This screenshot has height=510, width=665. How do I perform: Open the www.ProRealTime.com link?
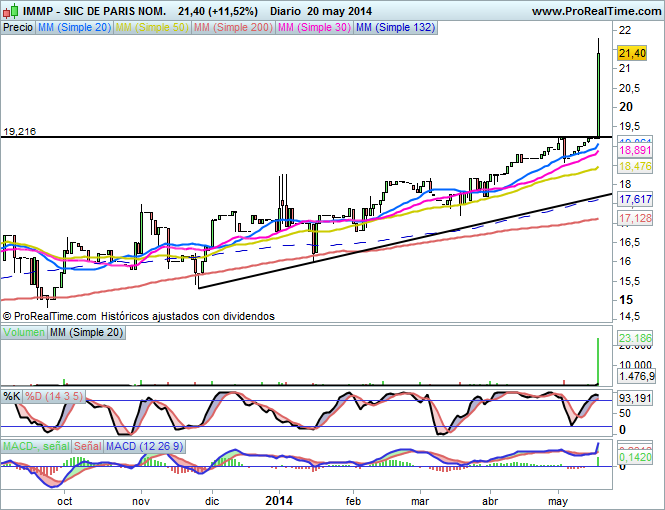[595, 11]
